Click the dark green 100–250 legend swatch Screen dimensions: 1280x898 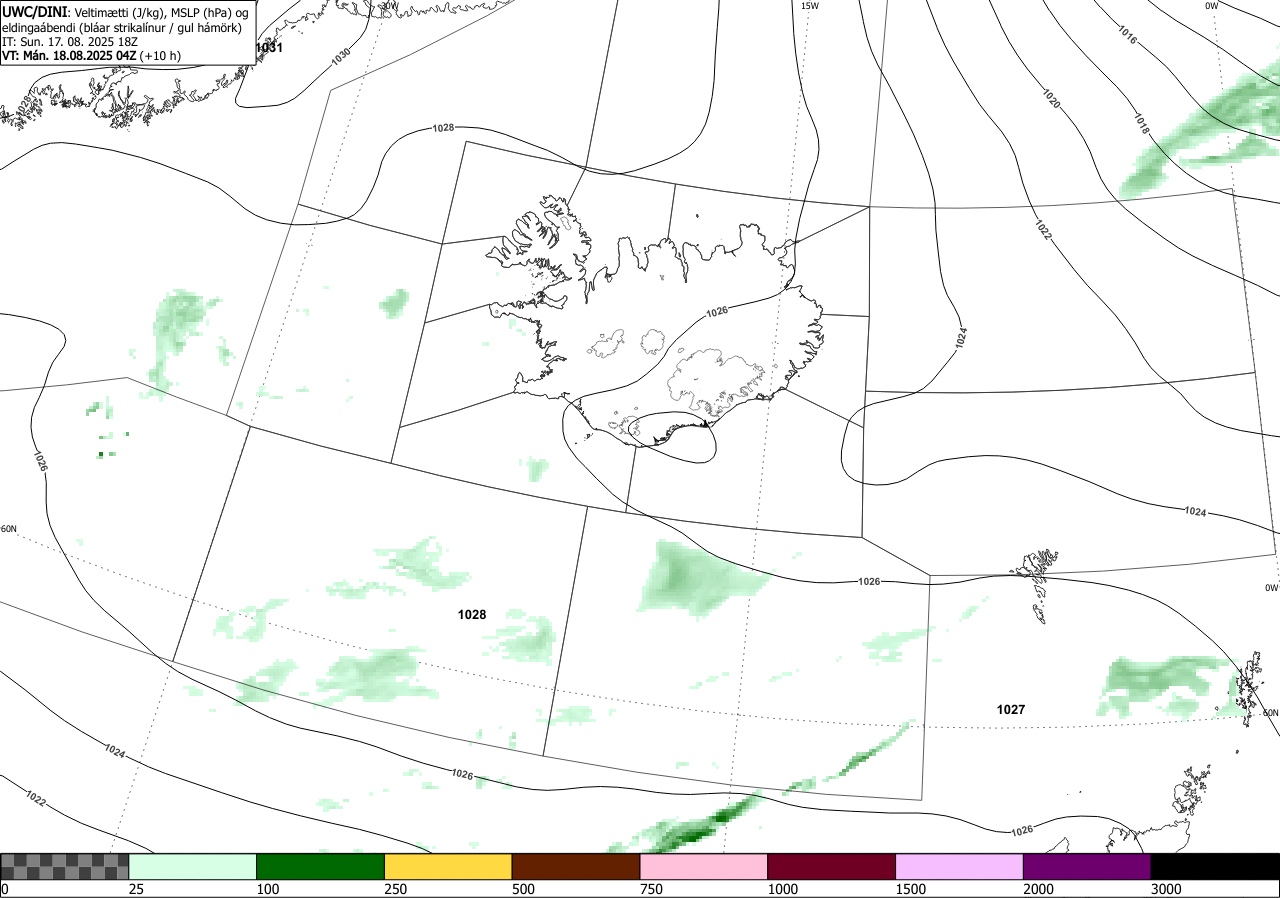click(321, 866)
